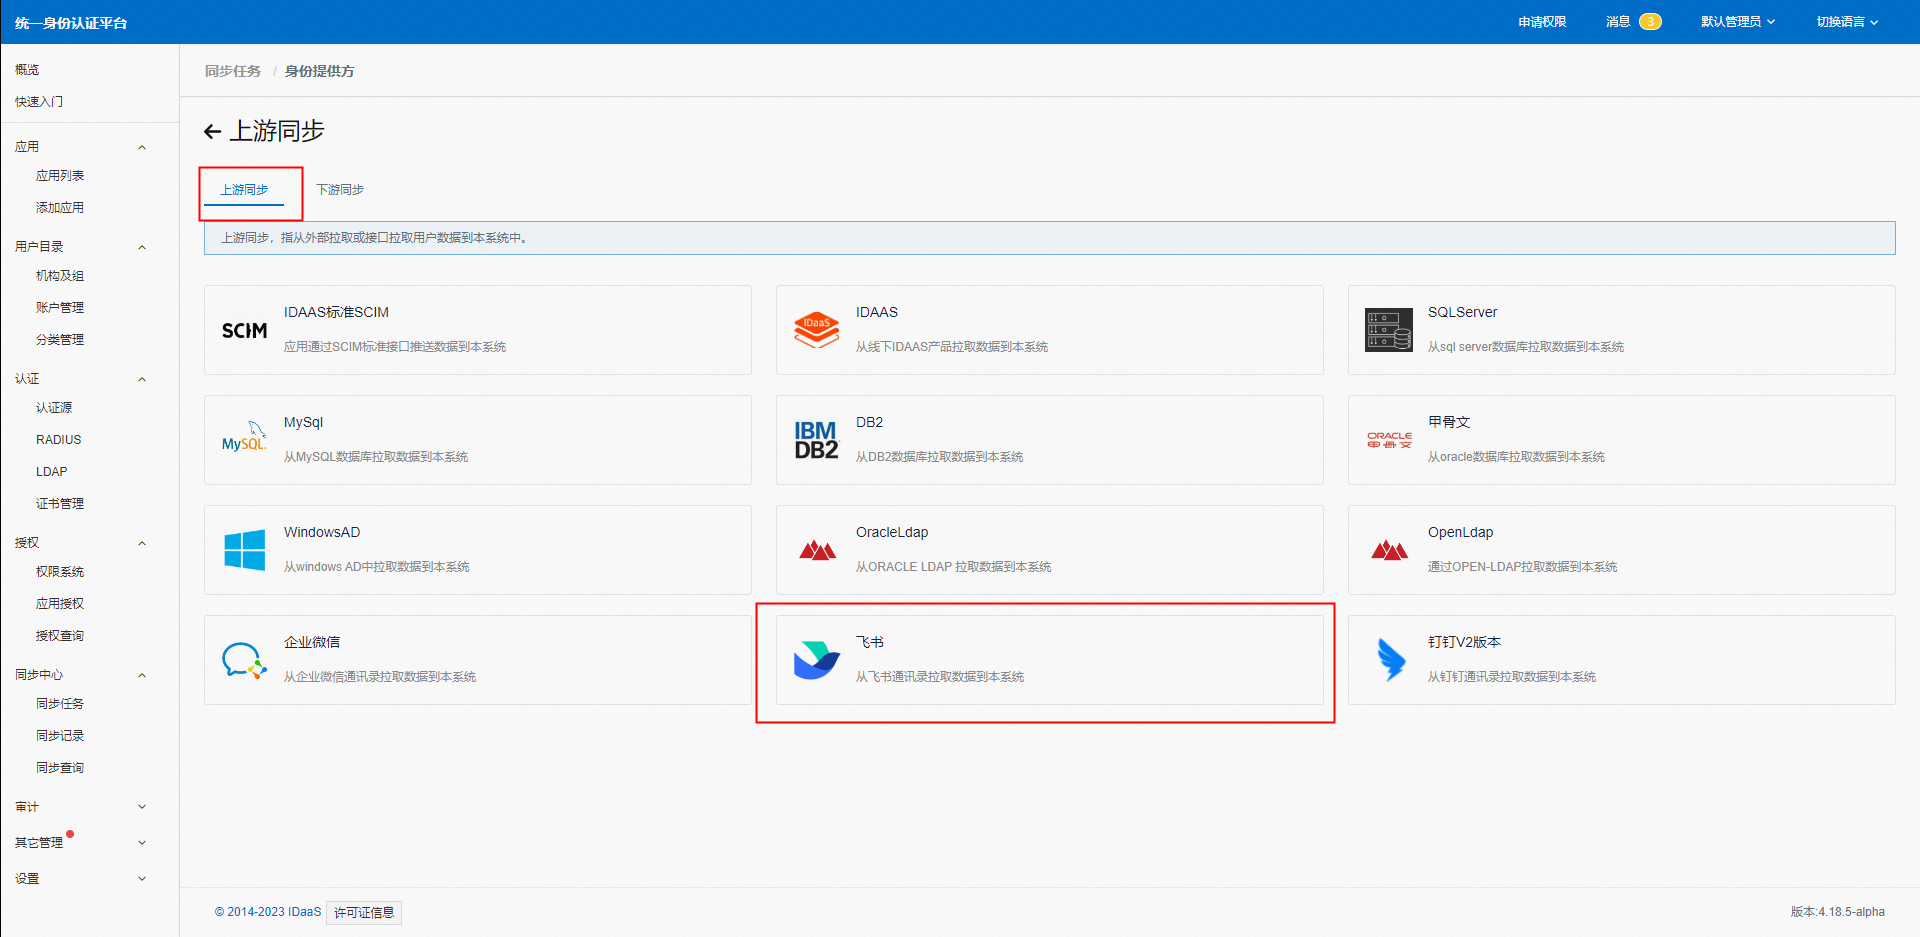Open 权限系统 in the sidebar
The image size is (1920, 937).
60,572
